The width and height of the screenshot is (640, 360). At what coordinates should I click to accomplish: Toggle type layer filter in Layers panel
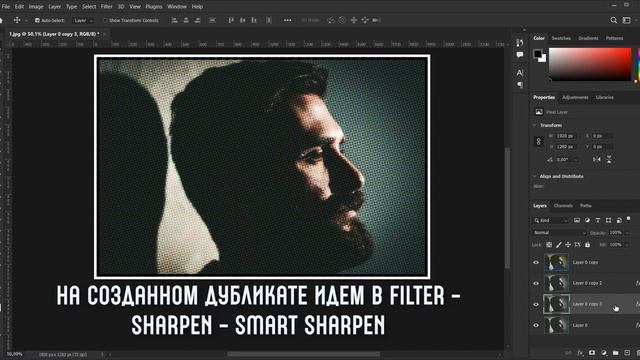tap(598, 220)
